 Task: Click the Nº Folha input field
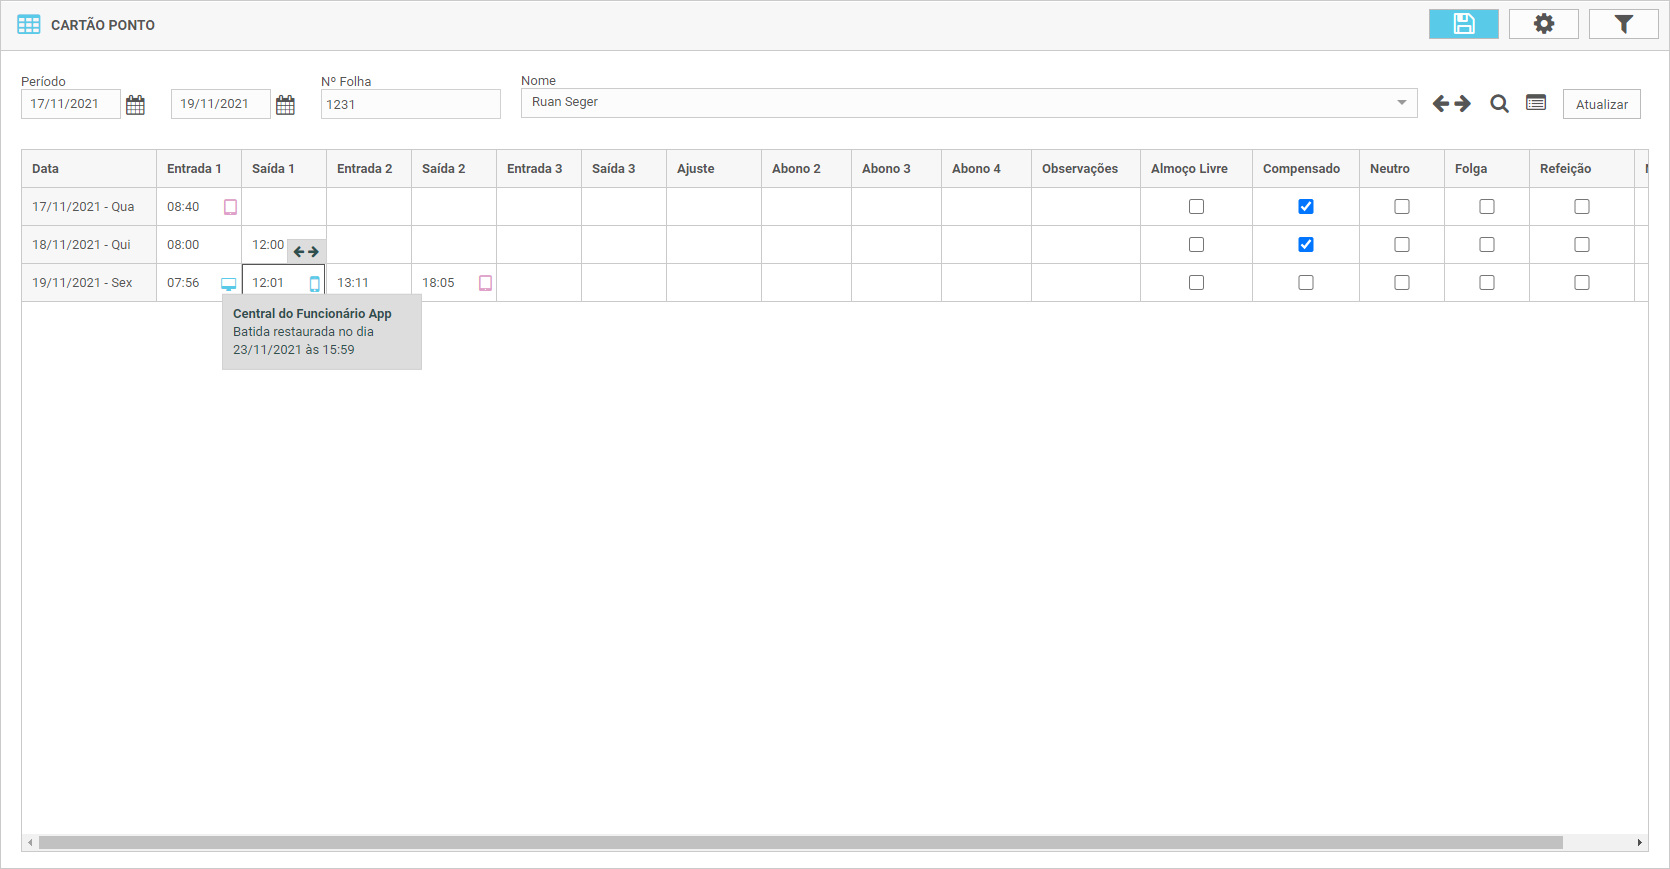click(410, 105)
